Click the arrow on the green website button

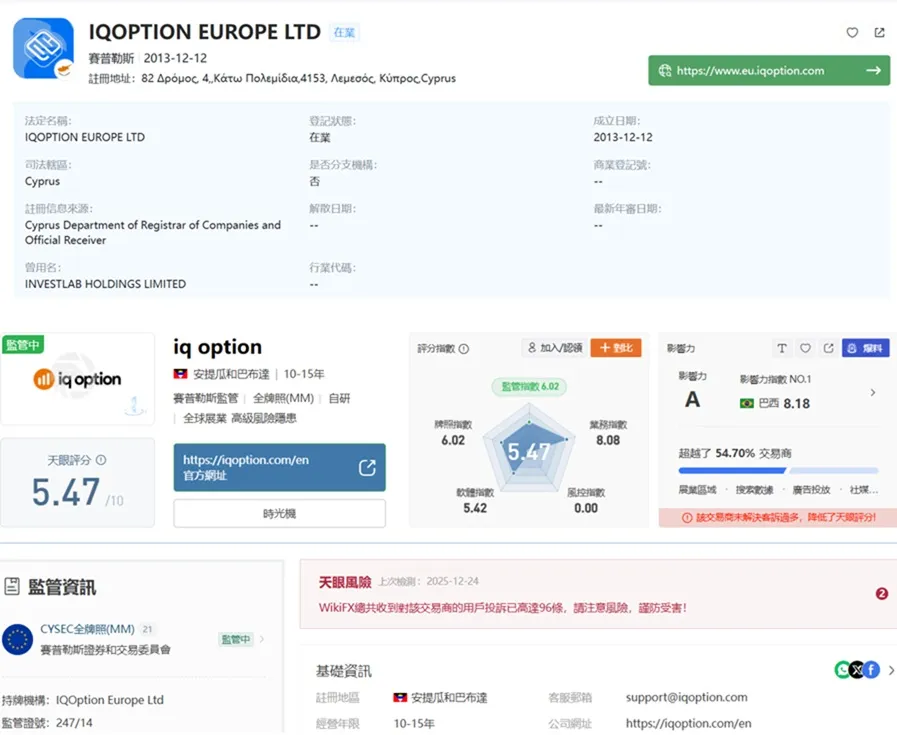(x=873, y=70)
